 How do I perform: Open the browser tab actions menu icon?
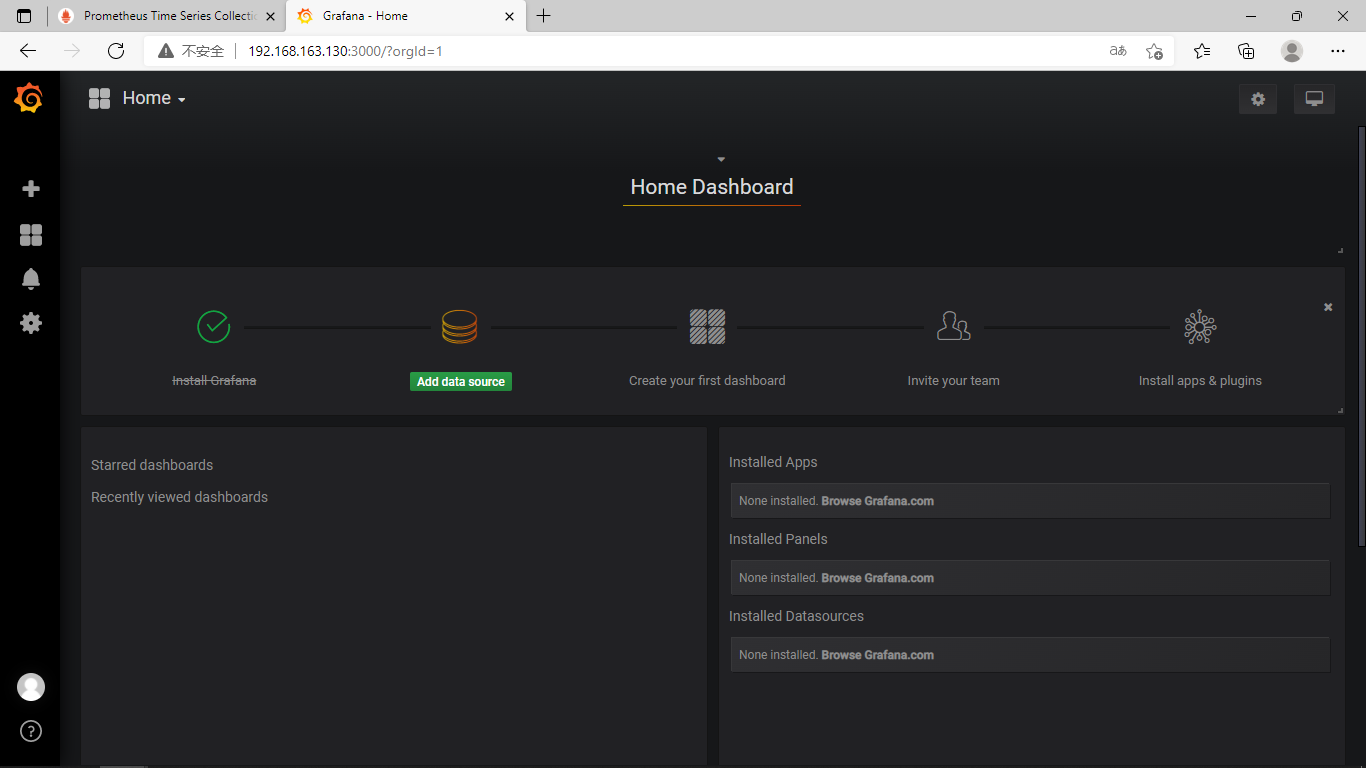click(24, 16)
